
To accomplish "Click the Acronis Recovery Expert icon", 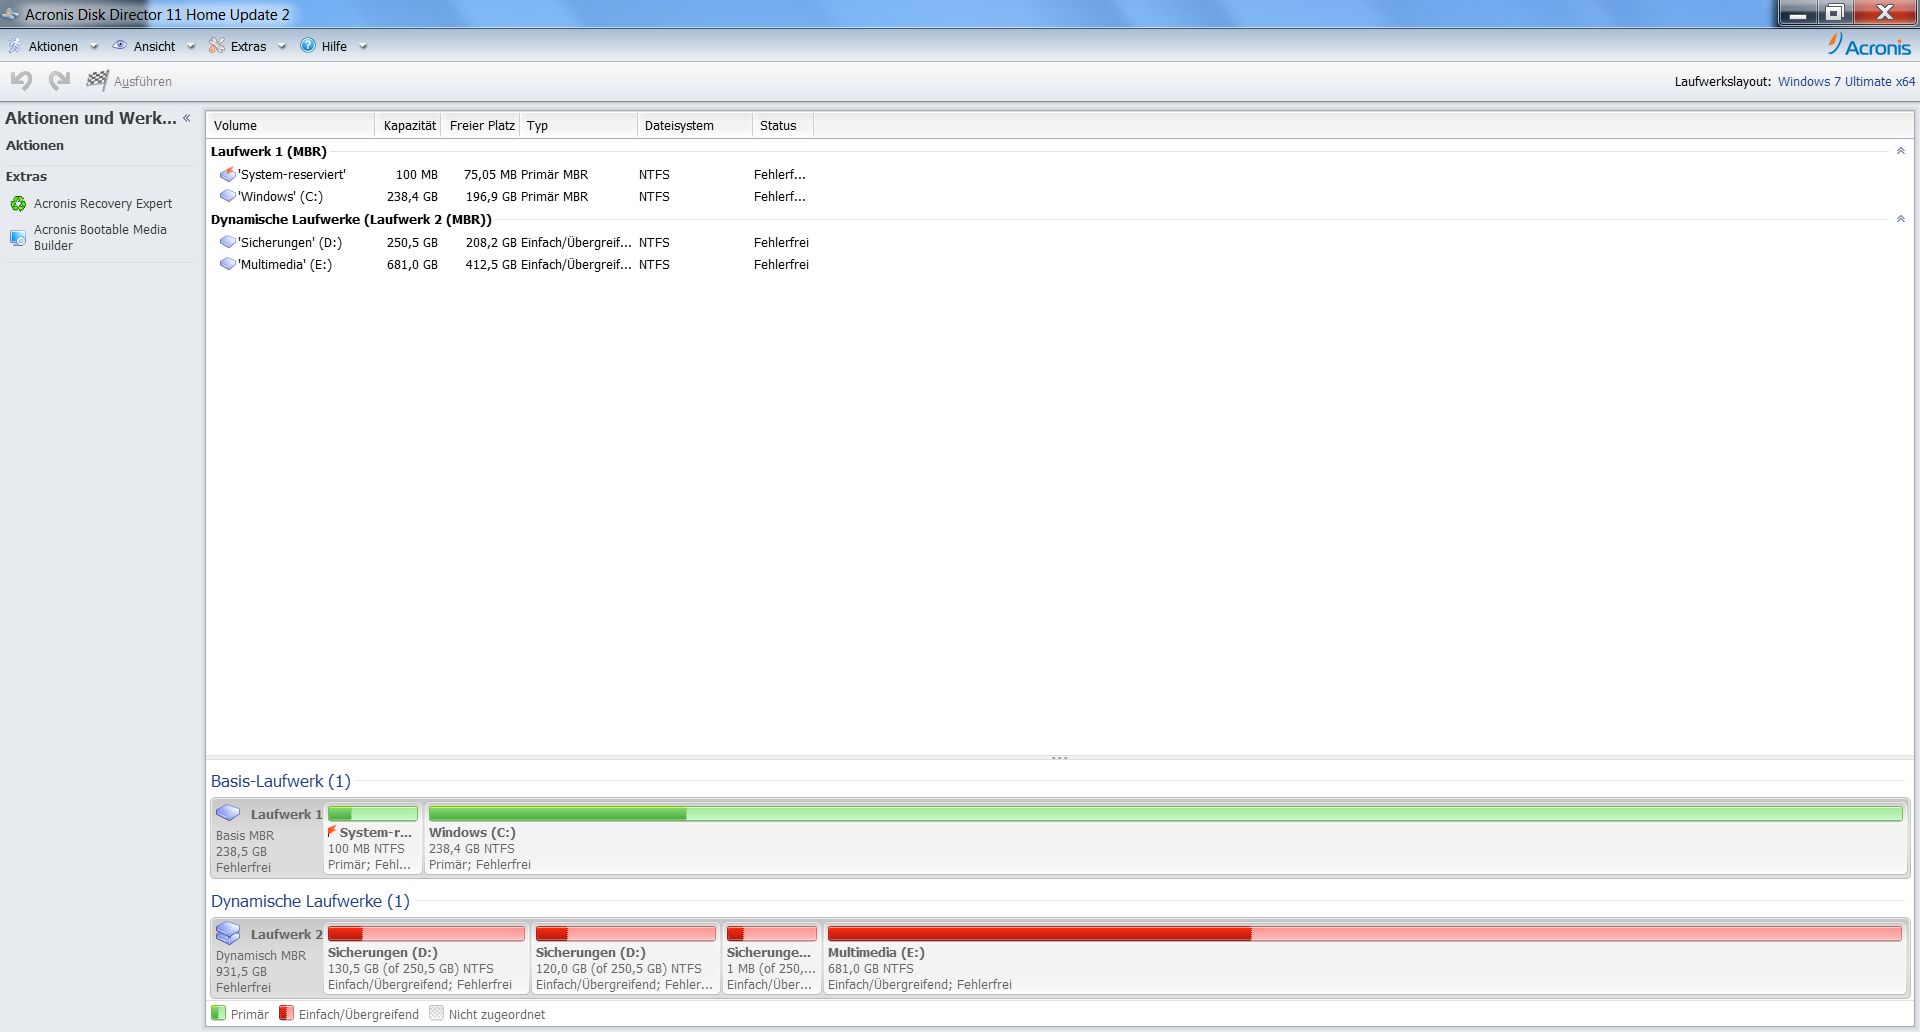I will click(18, 204).
